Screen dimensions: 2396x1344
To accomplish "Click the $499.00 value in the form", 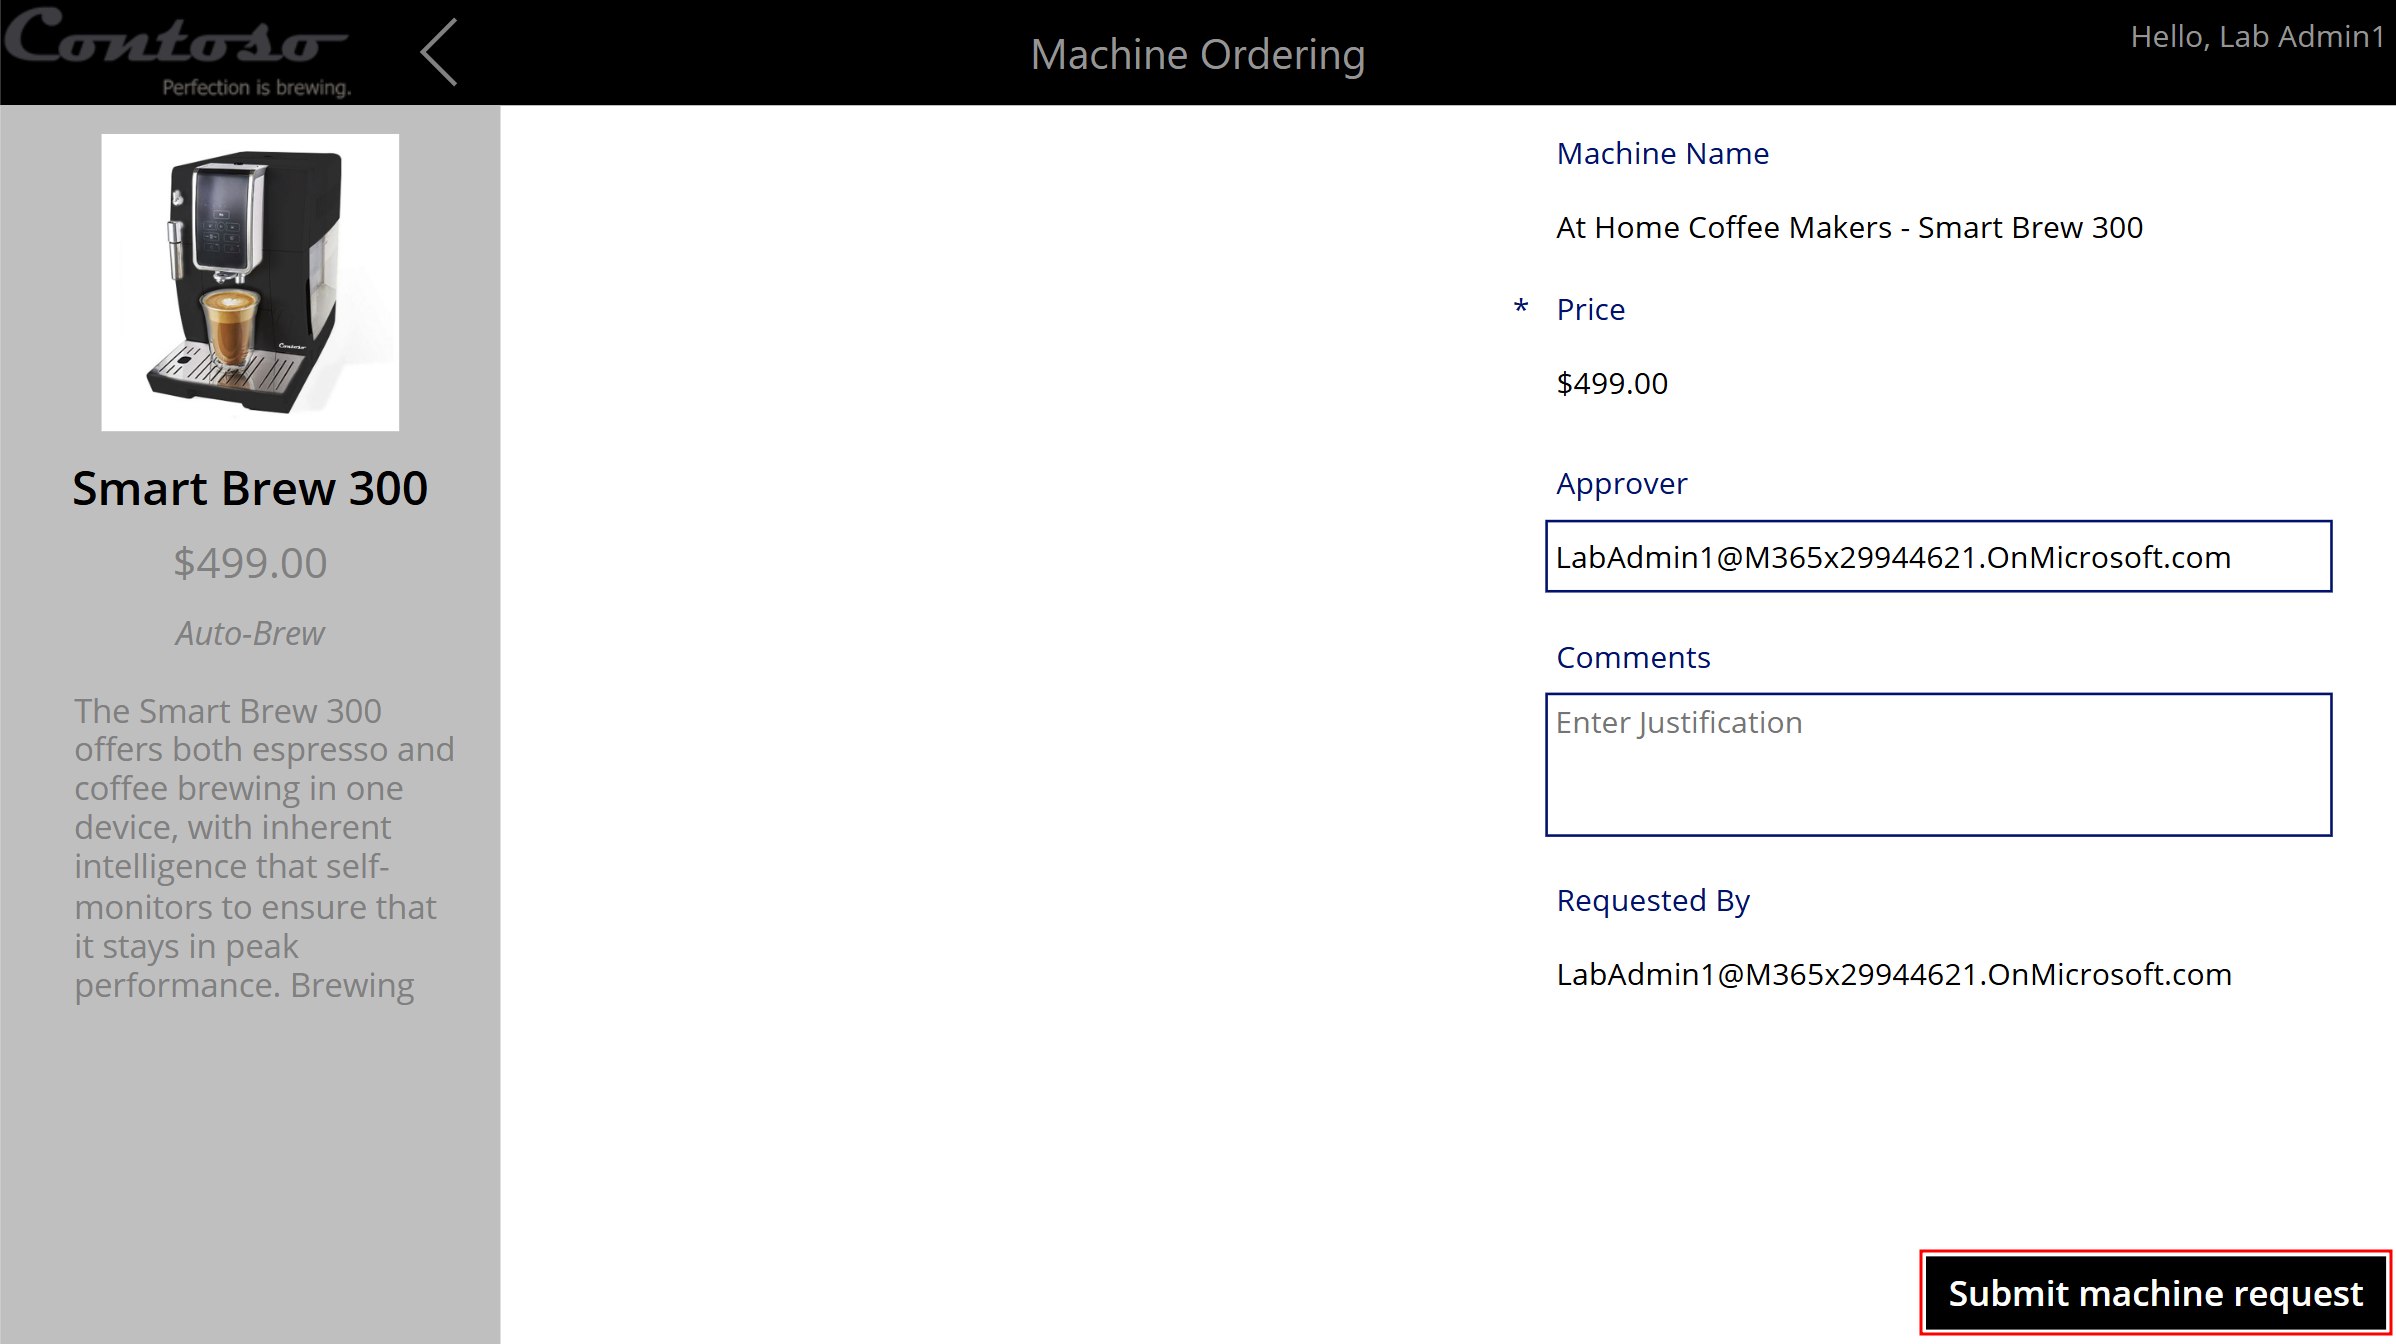I will [x=1612, y=384].
